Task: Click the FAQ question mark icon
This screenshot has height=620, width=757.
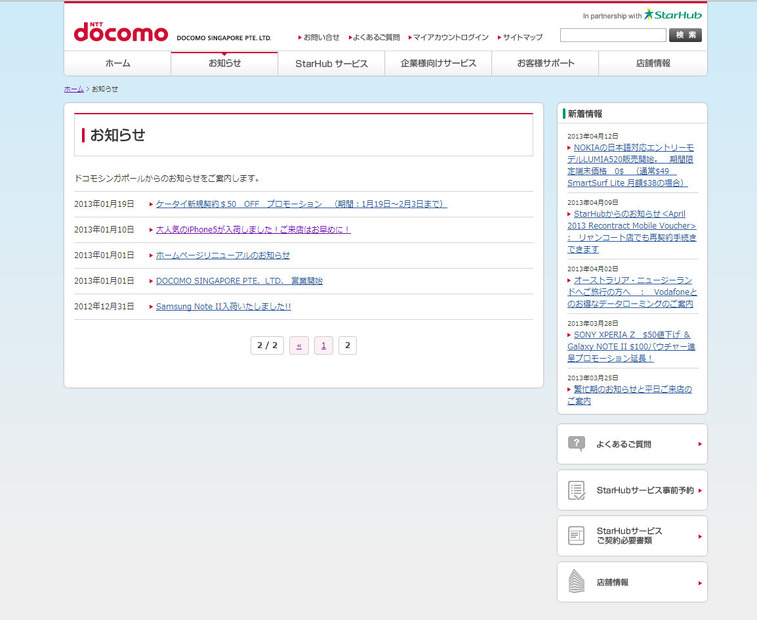Action: [x=576, y=444]
